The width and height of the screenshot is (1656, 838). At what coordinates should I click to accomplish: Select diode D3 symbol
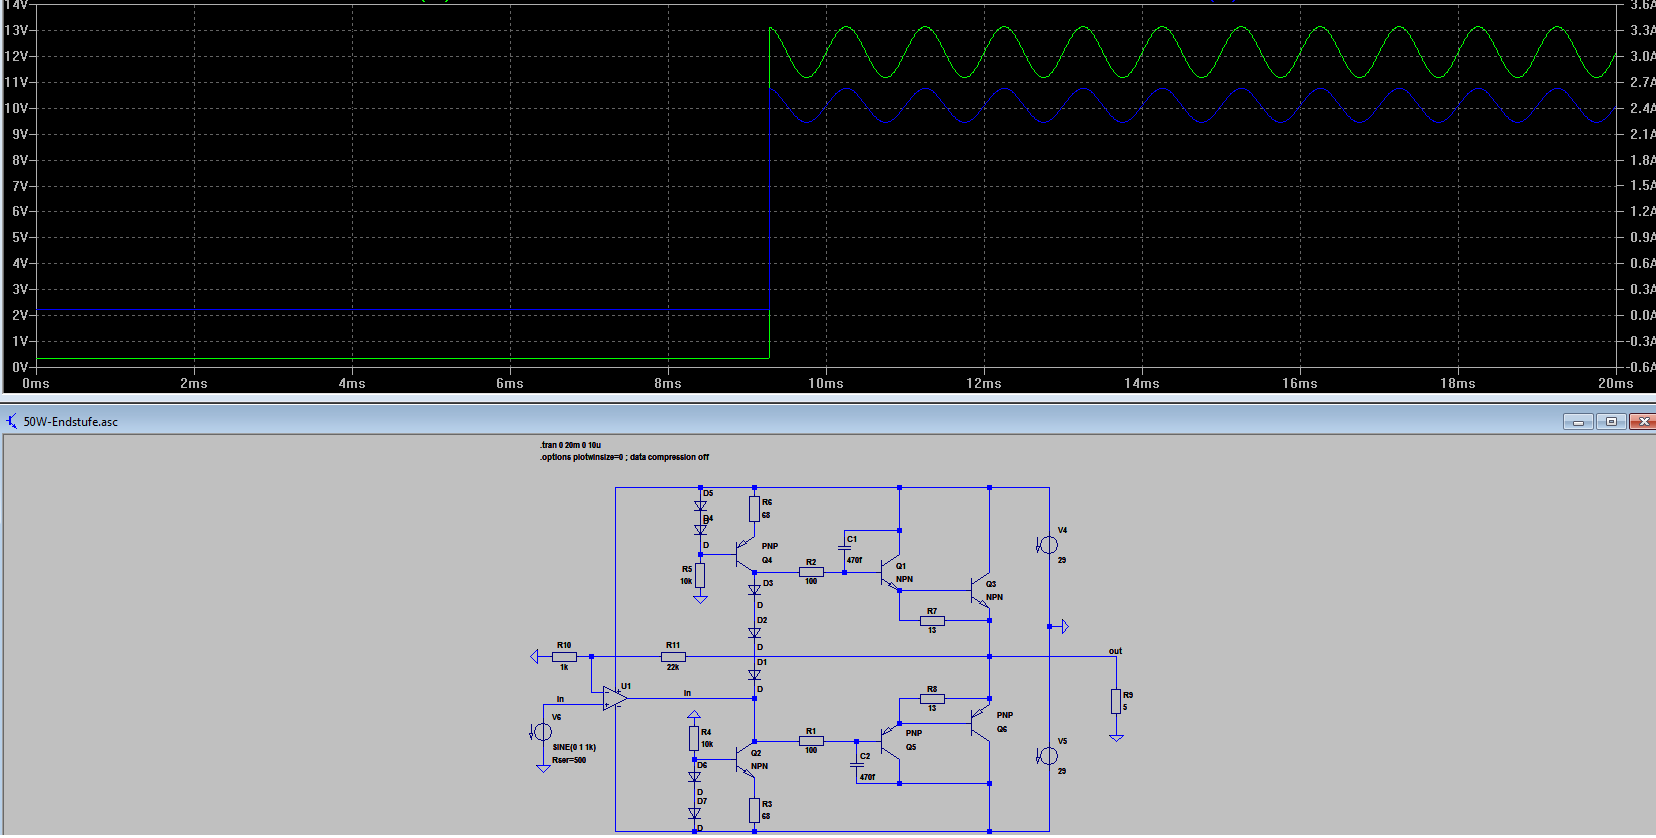pos(755,590)
